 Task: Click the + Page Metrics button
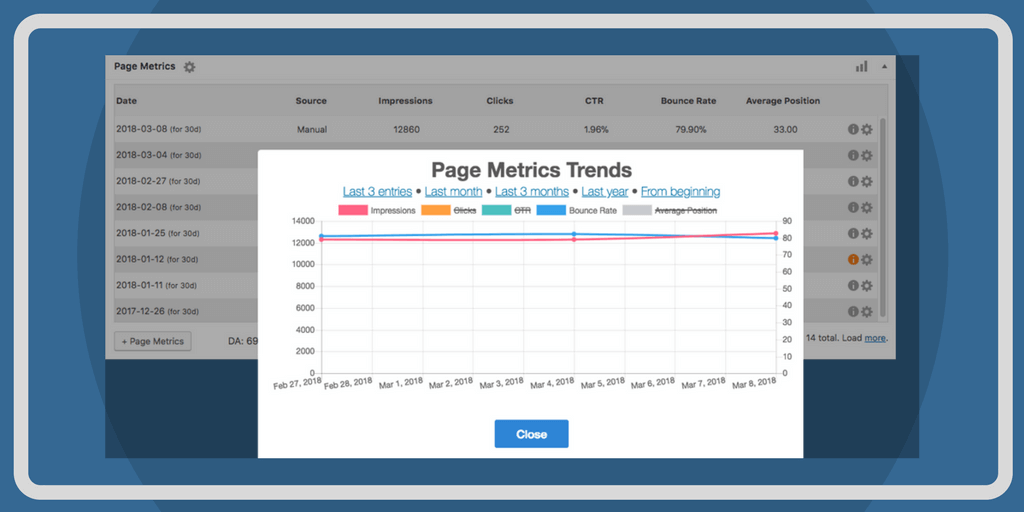153,341
